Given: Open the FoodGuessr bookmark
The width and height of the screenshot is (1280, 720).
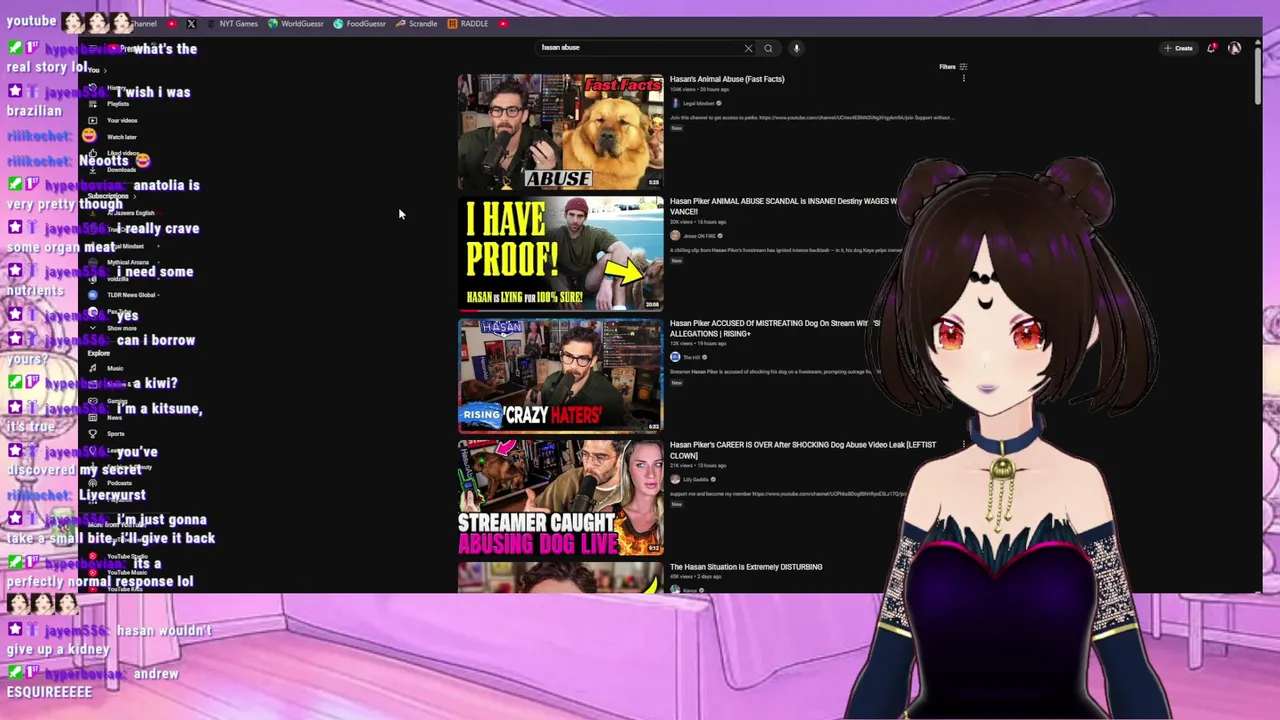Looking at the screenshot, I should point(360,23).
